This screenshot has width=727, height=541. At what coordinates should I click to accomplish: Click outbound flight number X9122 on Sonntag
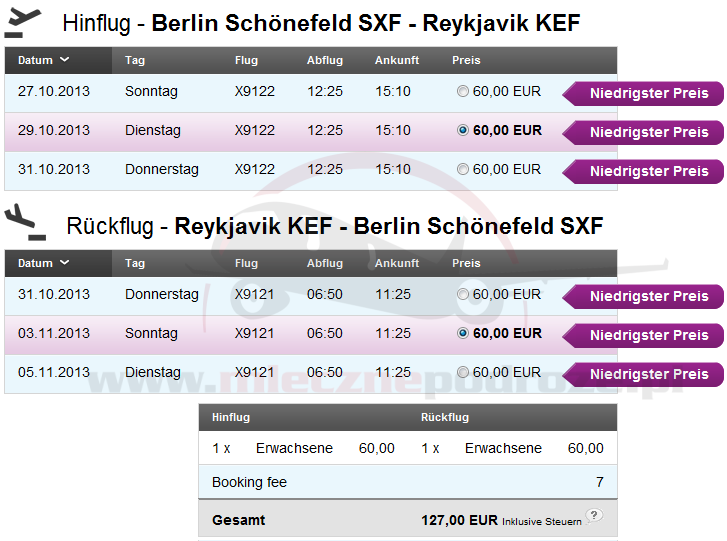coord(254,92)
